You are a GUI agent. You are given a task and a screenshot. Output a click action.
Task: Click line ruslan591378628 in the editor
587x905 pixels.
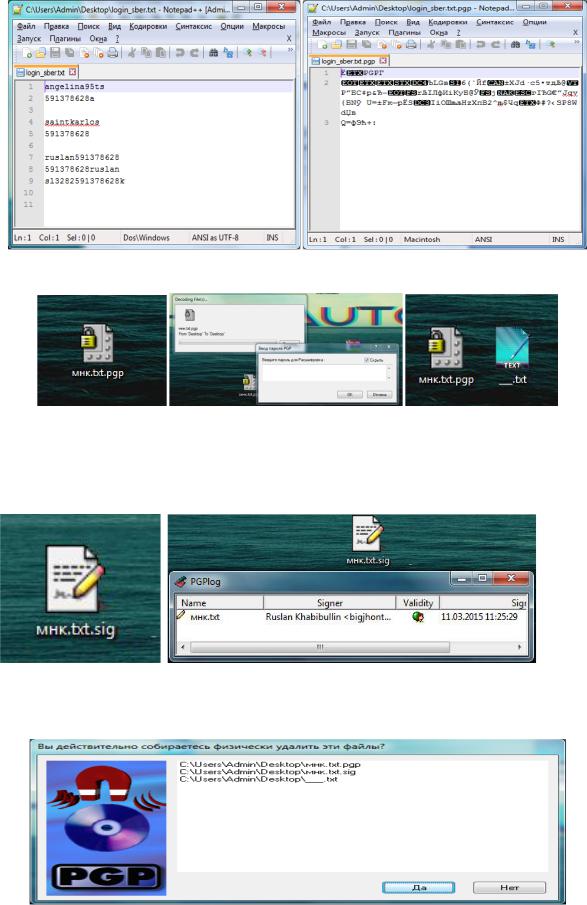[82, 157]
